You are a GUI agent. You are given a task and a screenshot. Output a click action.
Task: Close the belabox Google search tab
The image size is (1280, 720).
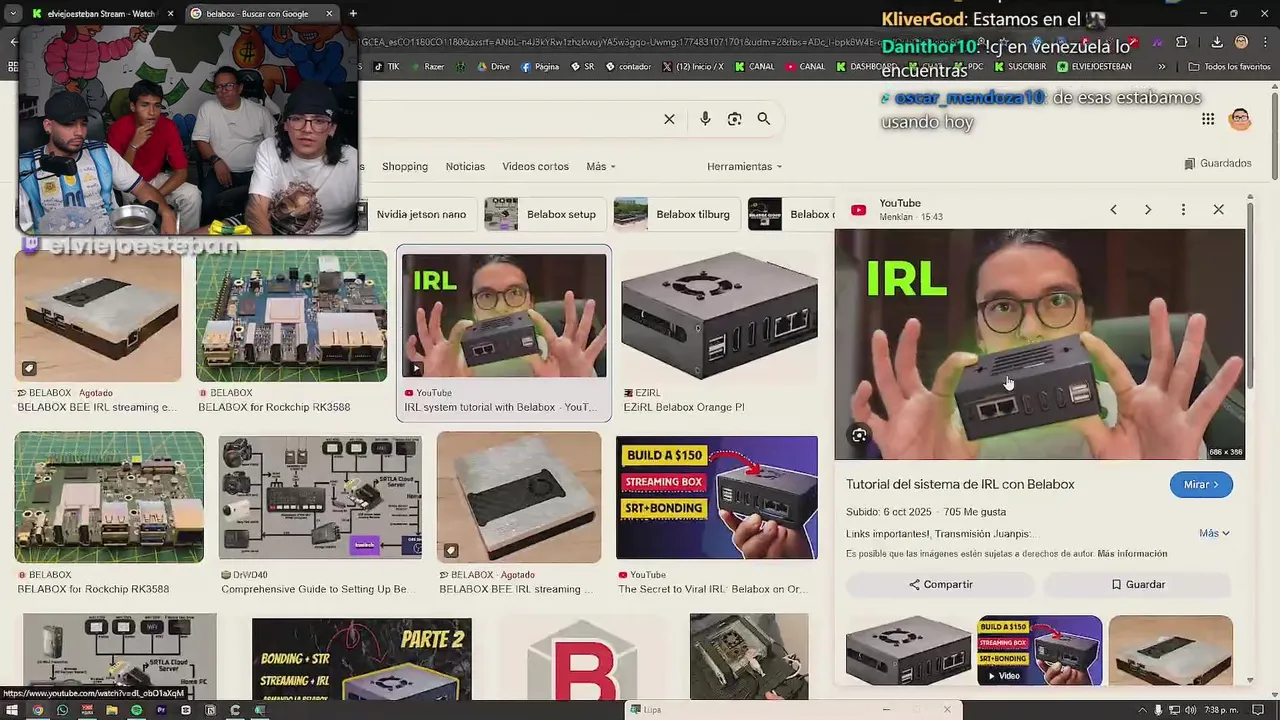point(330,14)
